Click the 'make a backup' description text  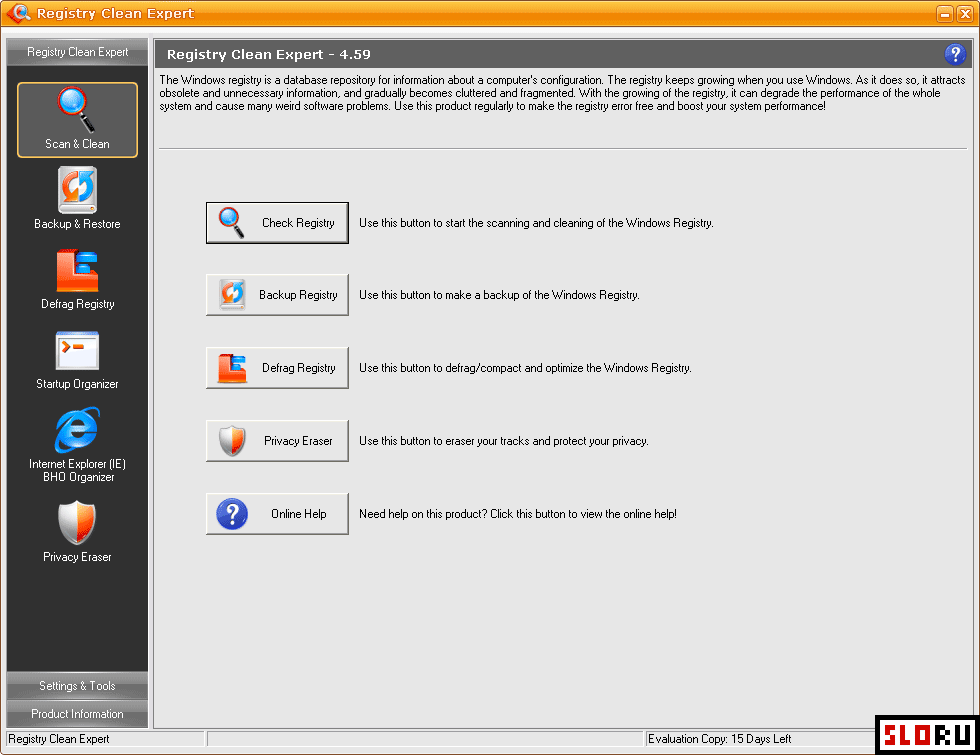click(x=499, y=295)
